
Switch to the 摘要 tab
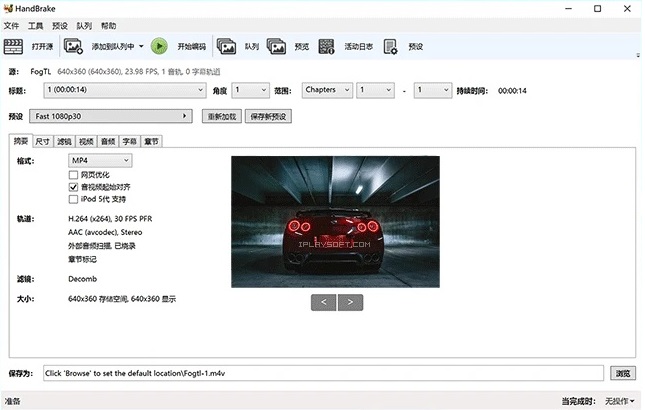(x=21, y=141)
